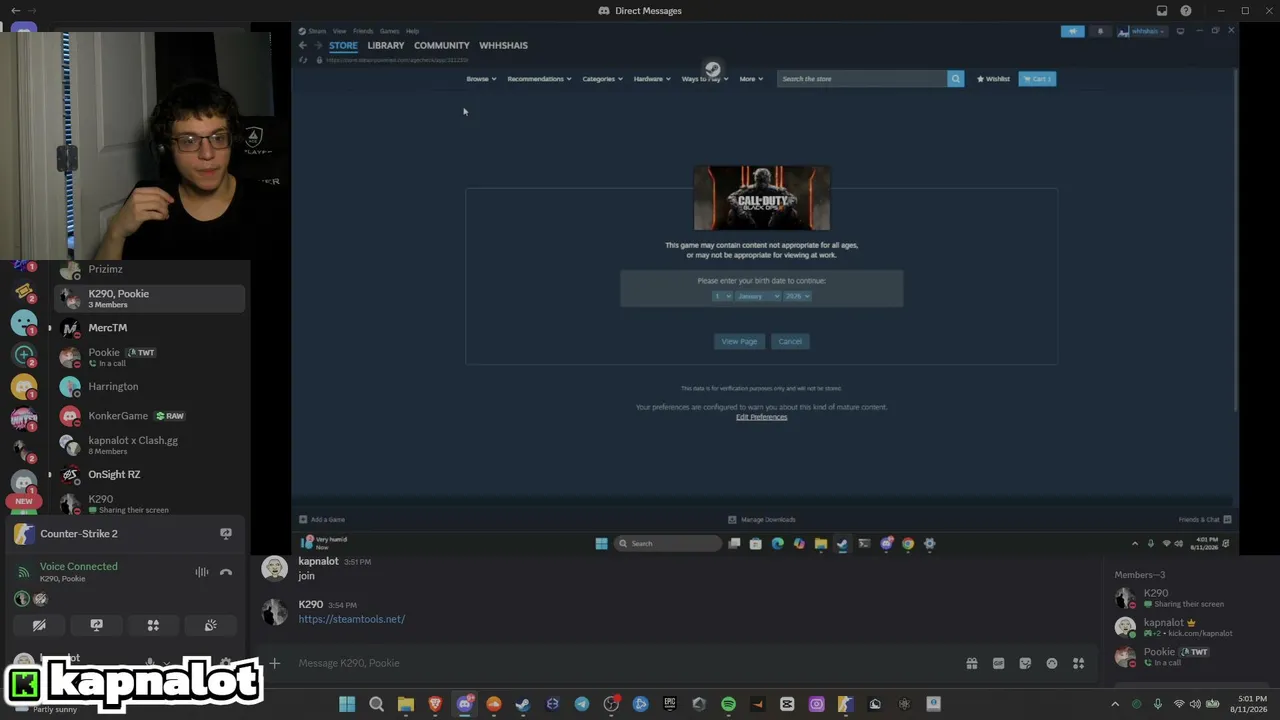Open the K290, Pookie group DM
The width and height of the screenshot is (1280, 720).
coord(149,298)
